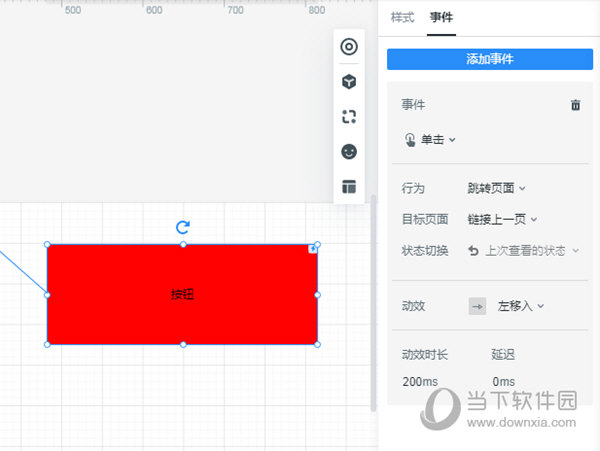Click the 添加事件 button
Viewport: 600px width, 451px height.
coord(490,59)
